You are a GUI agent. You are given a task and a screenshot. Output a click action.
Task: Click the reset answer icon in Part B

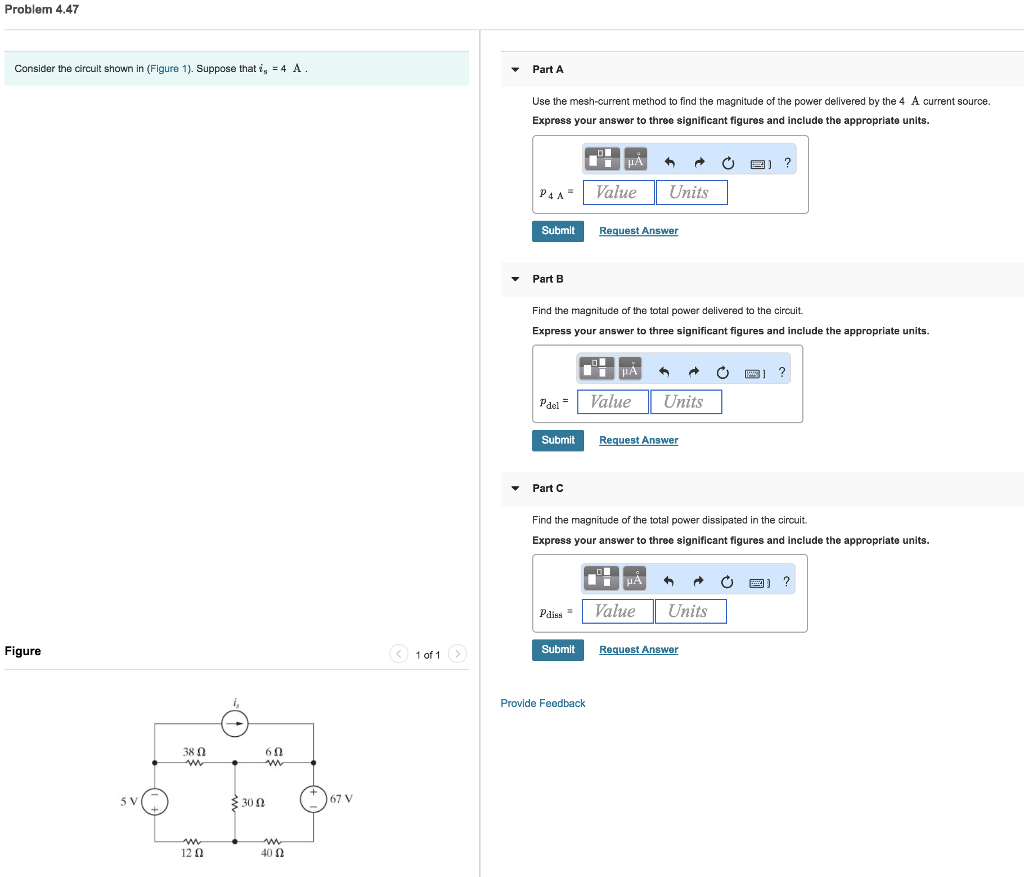point(722,371)
